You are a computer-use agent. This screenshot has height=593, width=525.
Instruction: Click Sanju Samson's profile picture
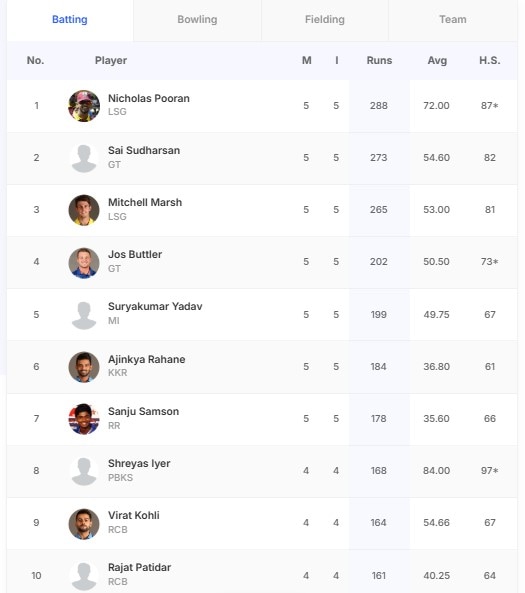point(84,419)
